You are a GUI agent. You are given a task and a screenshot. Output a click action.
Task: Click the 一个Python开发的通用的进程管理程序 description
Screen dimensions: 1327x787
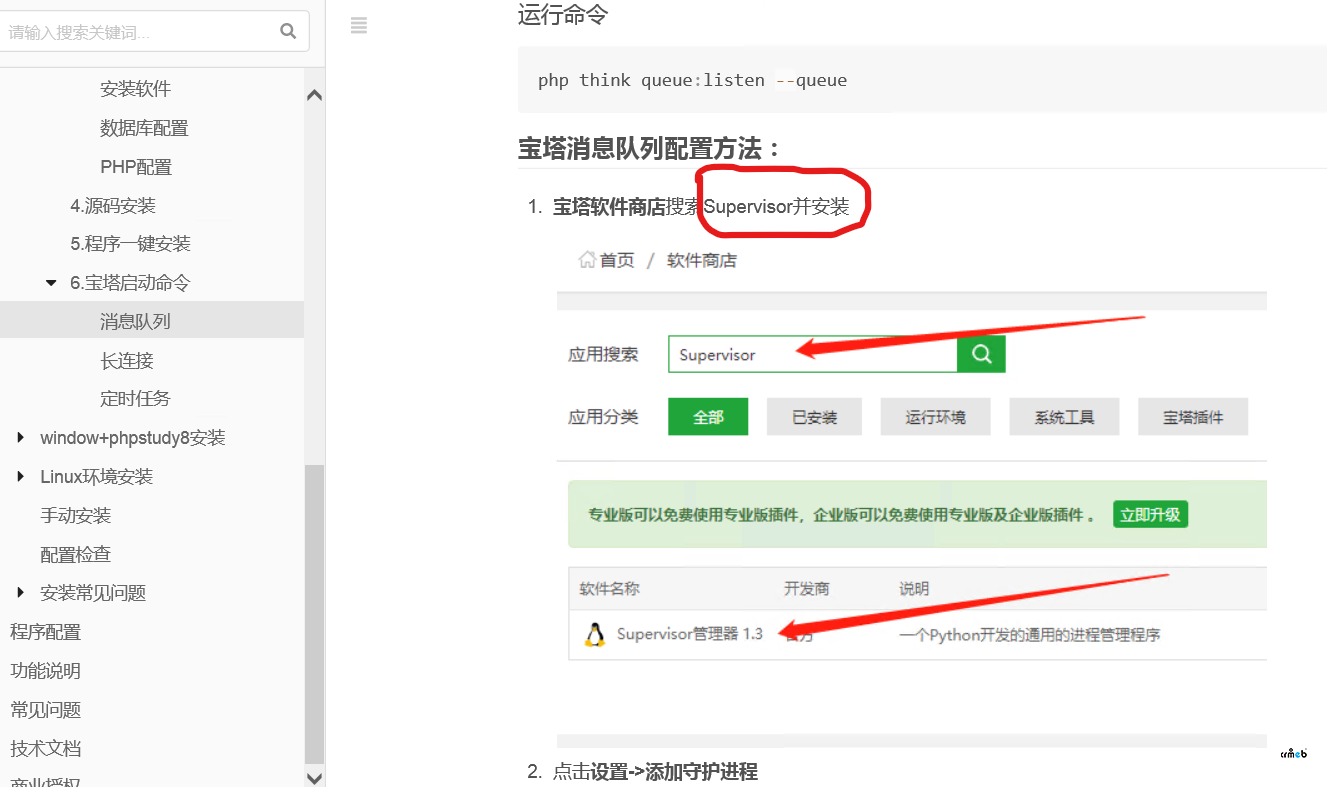click(1029, 634)
